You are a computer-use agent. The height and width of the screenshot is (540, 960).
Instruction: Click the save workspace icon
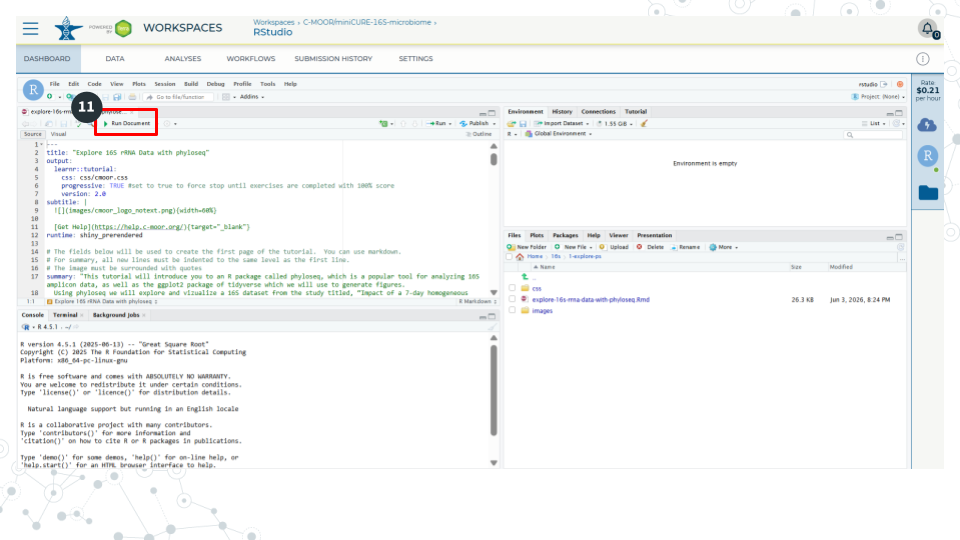(523, 124)
